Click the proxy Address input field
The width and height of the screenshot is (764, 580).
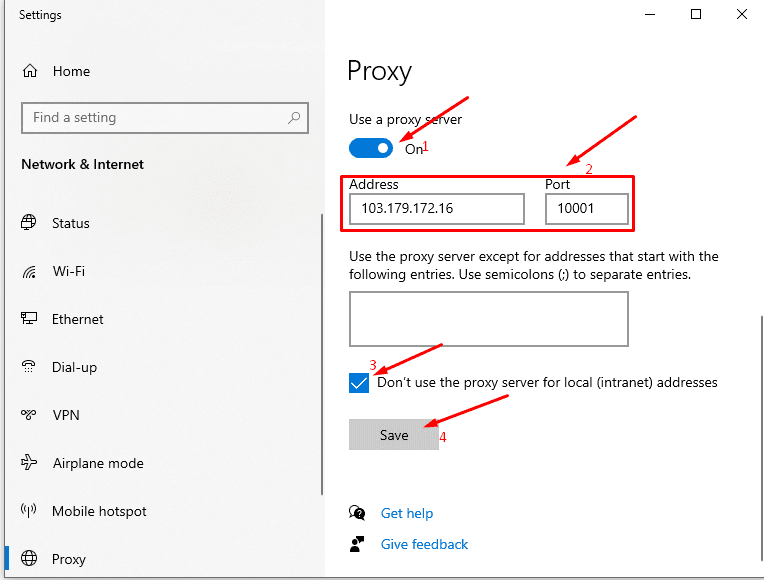(x=437, y=209)
